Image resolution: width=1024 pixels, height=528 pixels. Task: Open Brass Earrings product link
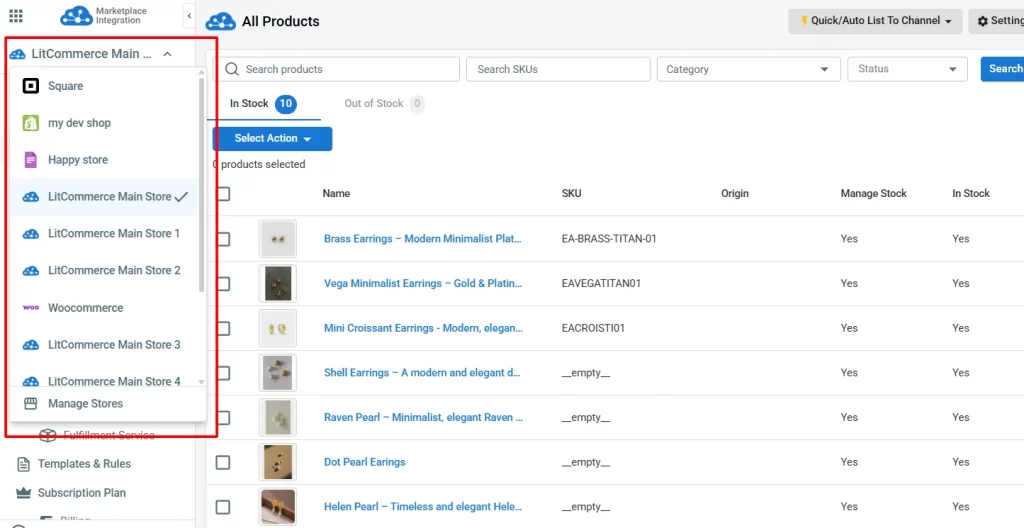[423, 239]
